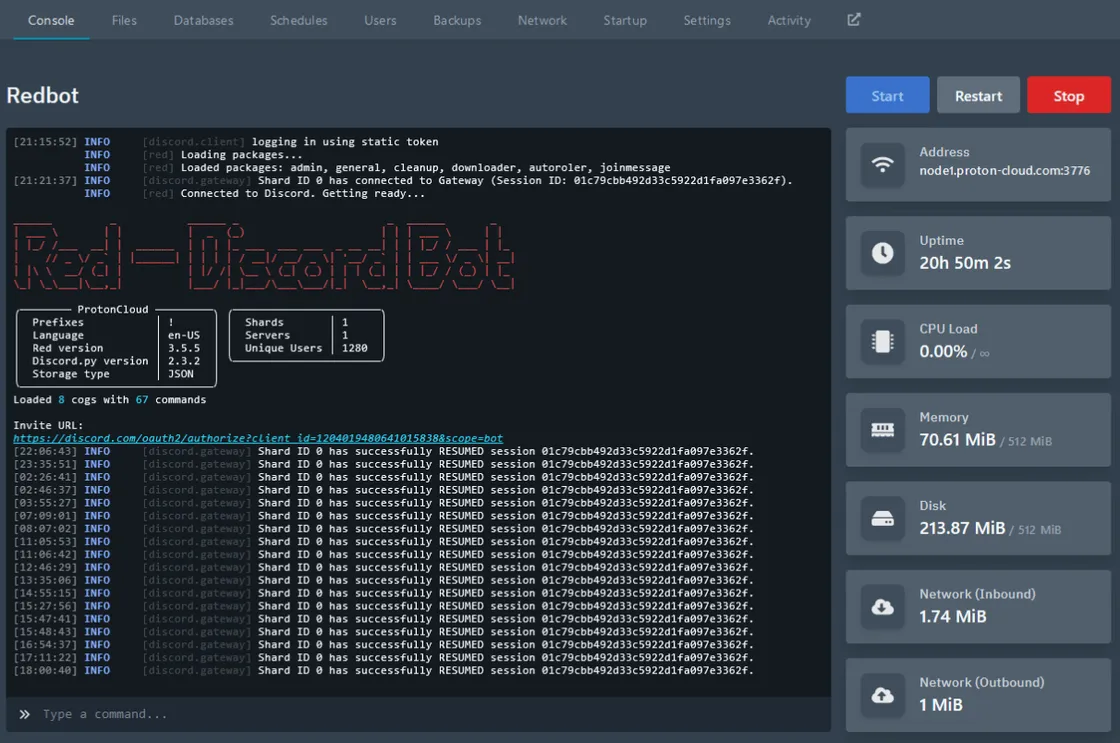
Task: Click the 16:54:37 RESUMED log line
Action: [384, 644]
